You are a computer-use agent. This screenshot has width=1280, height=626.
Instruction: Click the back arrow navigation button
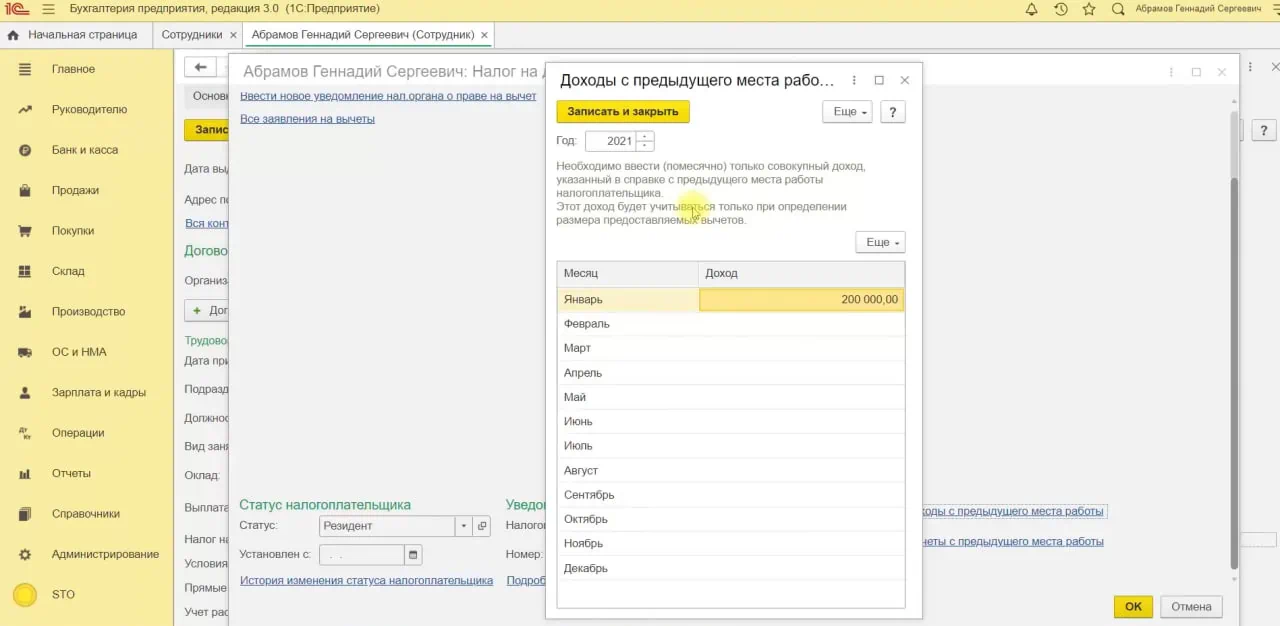click(201, 67)
